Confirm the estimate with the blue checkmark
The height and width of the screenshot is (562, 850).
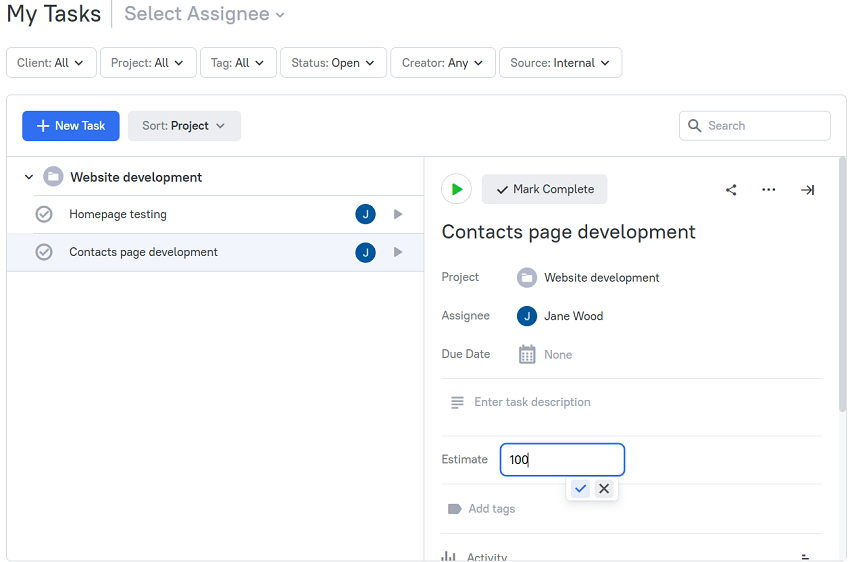coord(580,488)
